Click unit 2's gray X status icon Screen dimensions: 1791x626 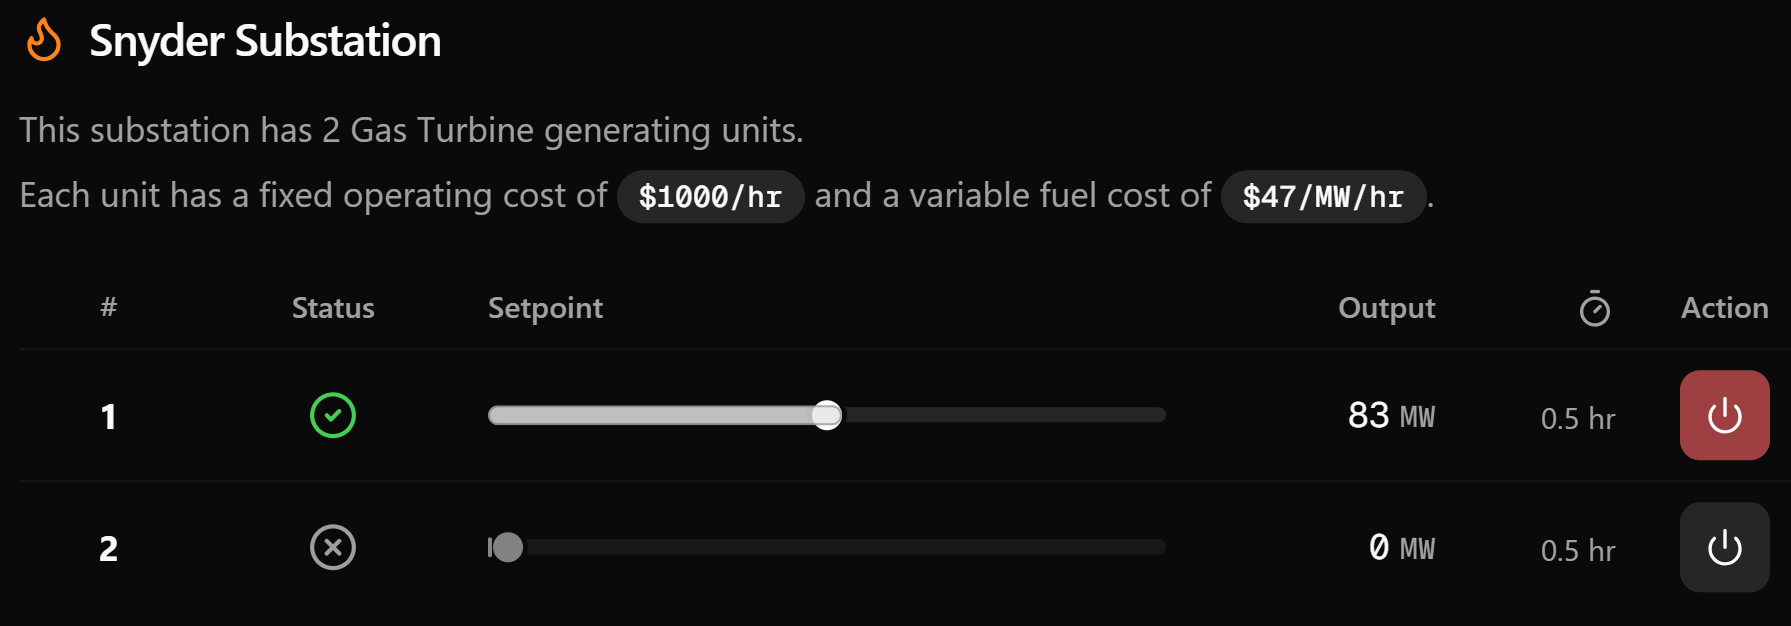(333, 547)
